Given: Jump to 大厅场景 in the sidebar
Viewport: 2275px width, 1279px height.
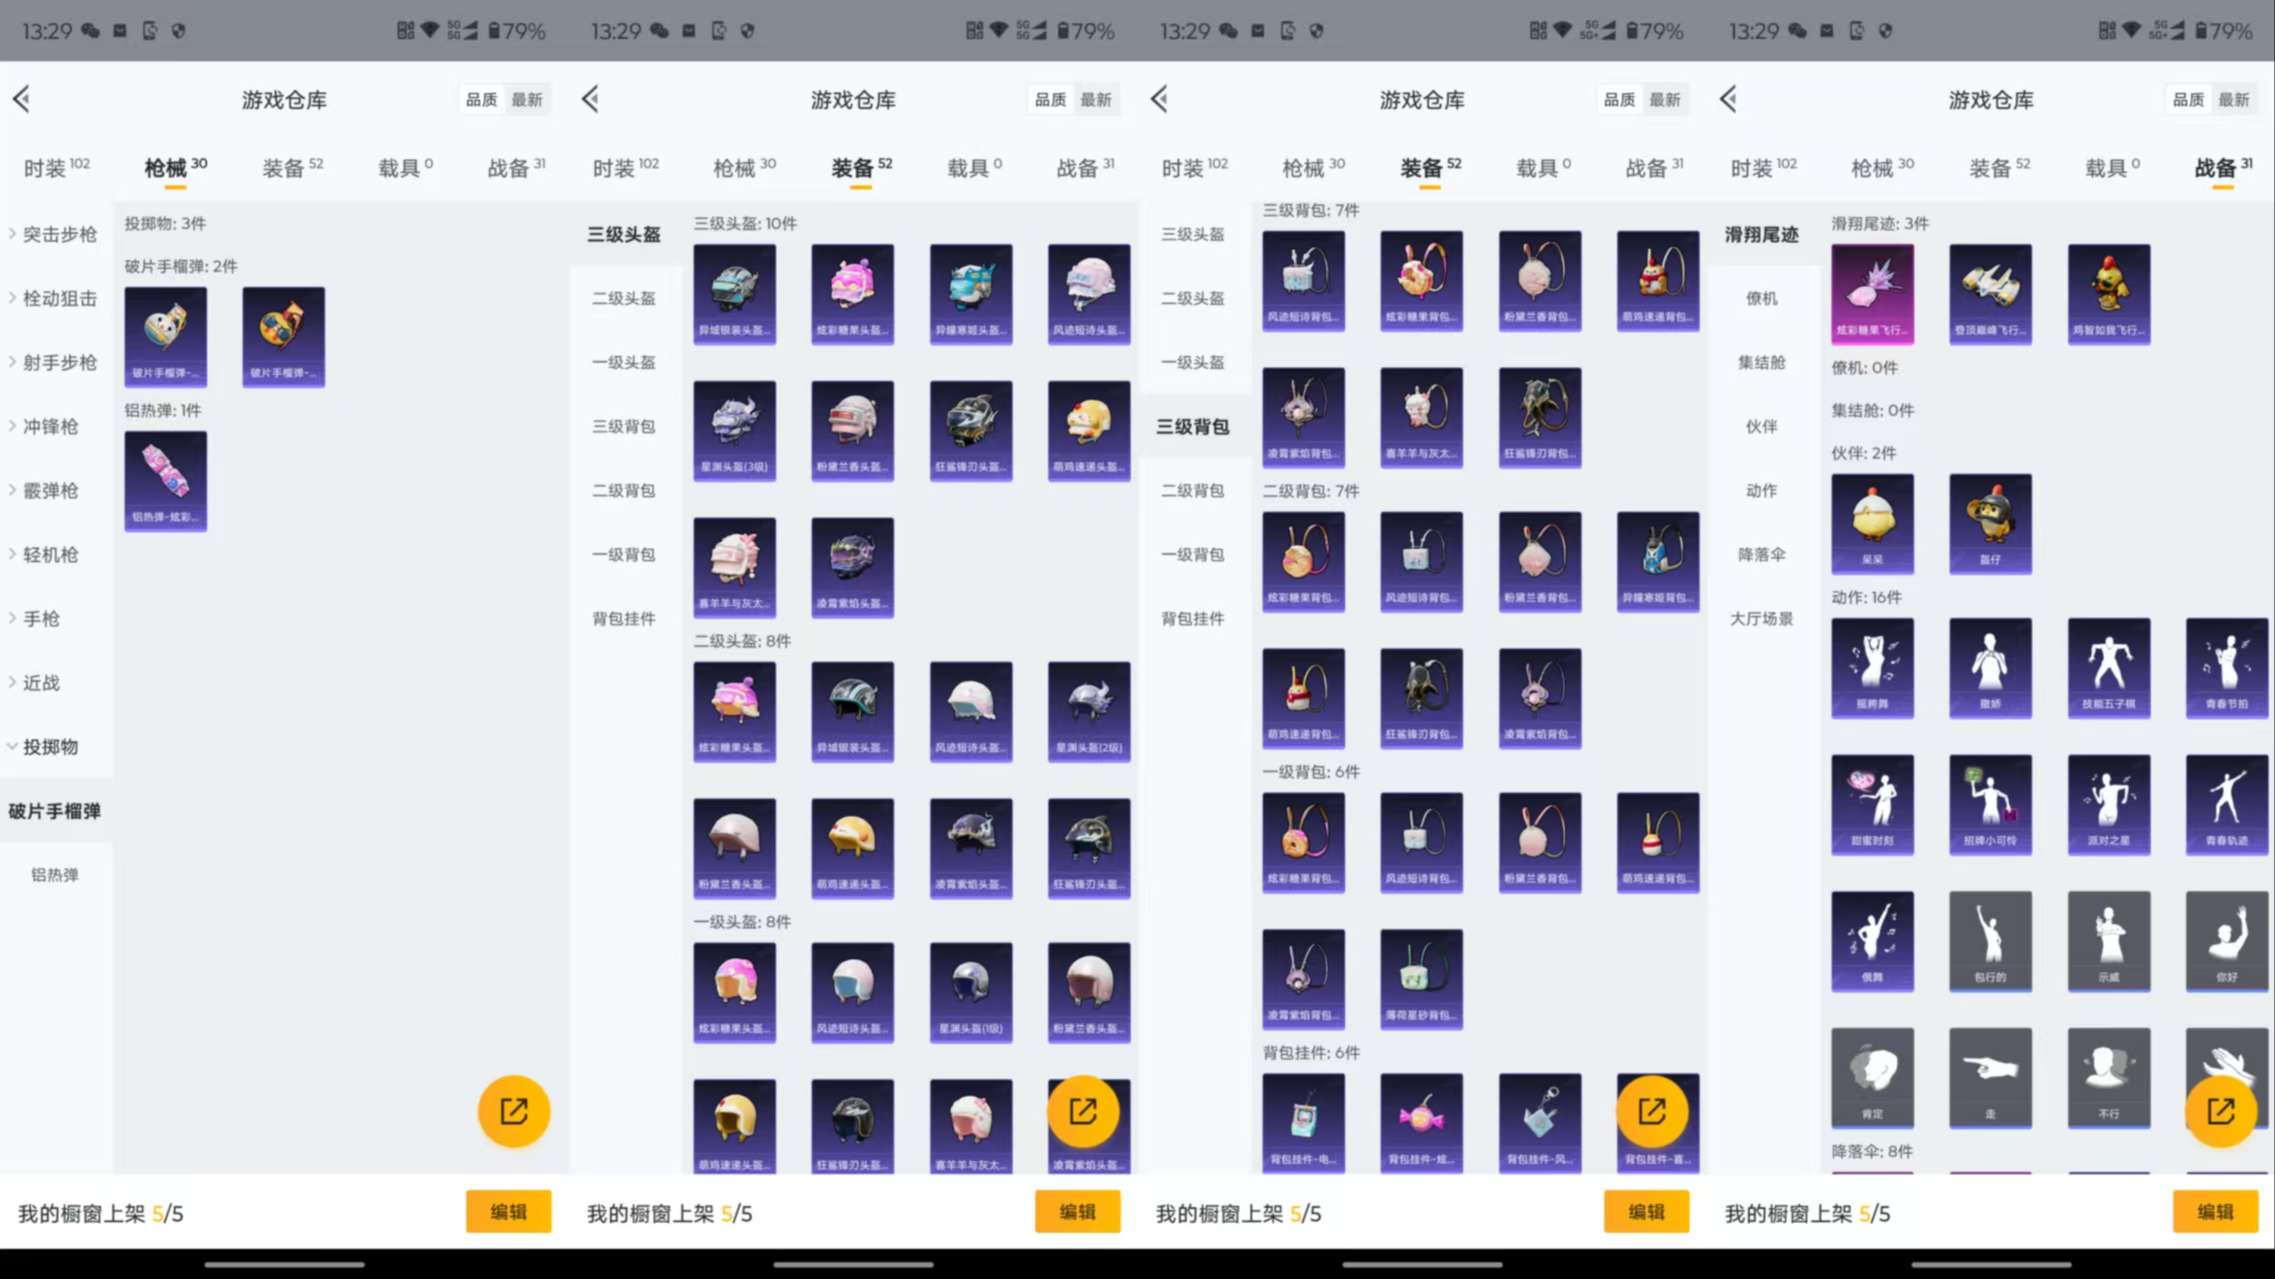Looking at the screenshot, I should click(x=1761, y=618).
